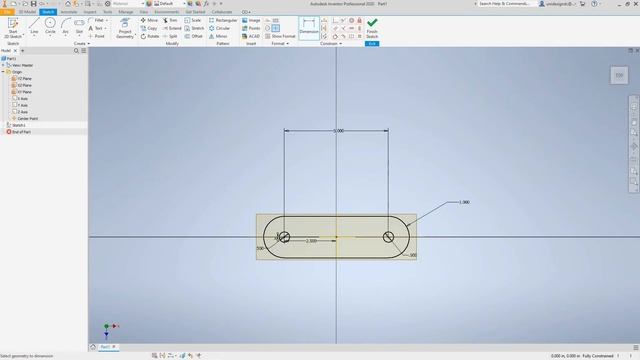Viewport: 640px width, 360px height.
Task: Click the 5.000 dimension value
Action: (x=339, y=131)
